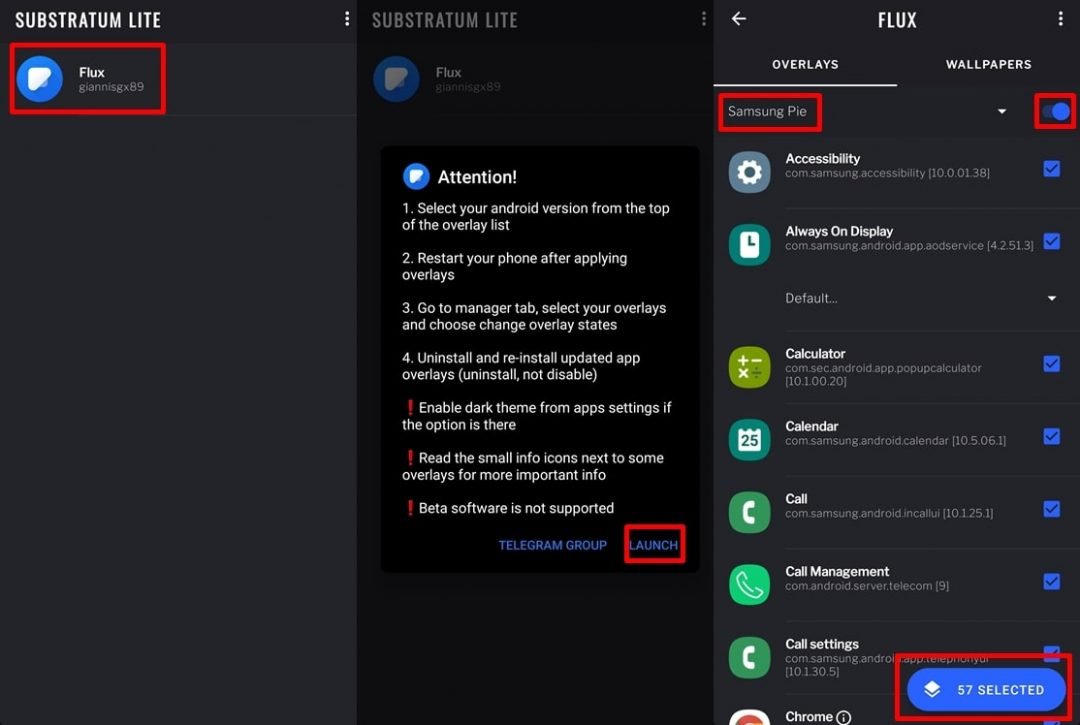Screen dimensions: 1080x725
Task: Uncheck the Calculator overlay checkbox
Action: coord(1051,364)
